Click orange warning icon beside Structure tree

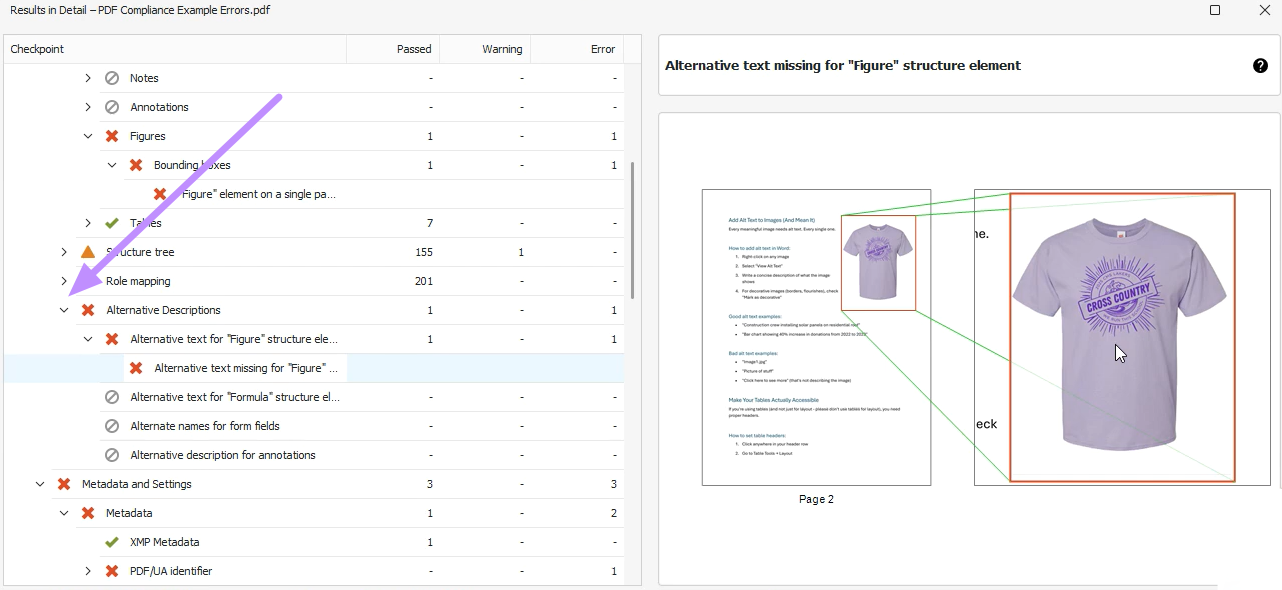click(x=88, y=252)
